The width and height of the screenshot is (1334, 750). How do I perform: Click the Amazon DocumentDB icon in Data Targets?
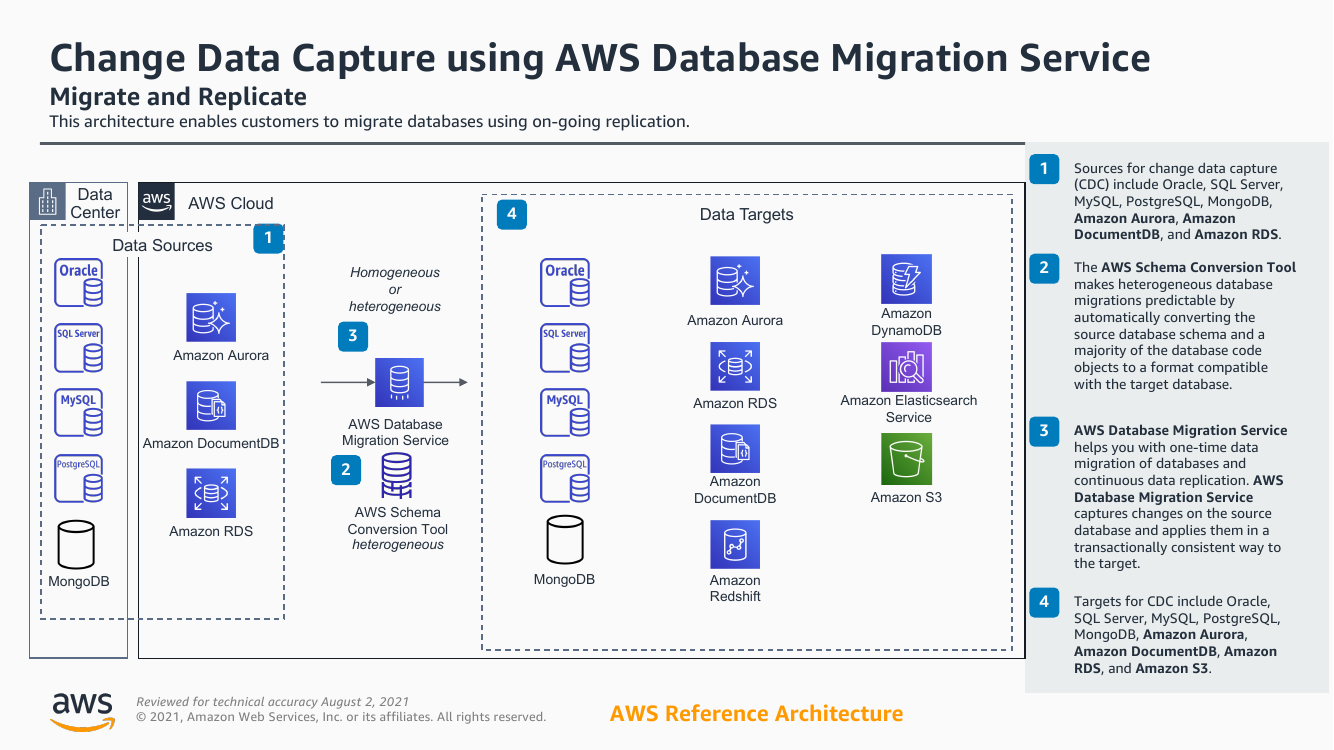pyautogui.click(x=735, y=449)
